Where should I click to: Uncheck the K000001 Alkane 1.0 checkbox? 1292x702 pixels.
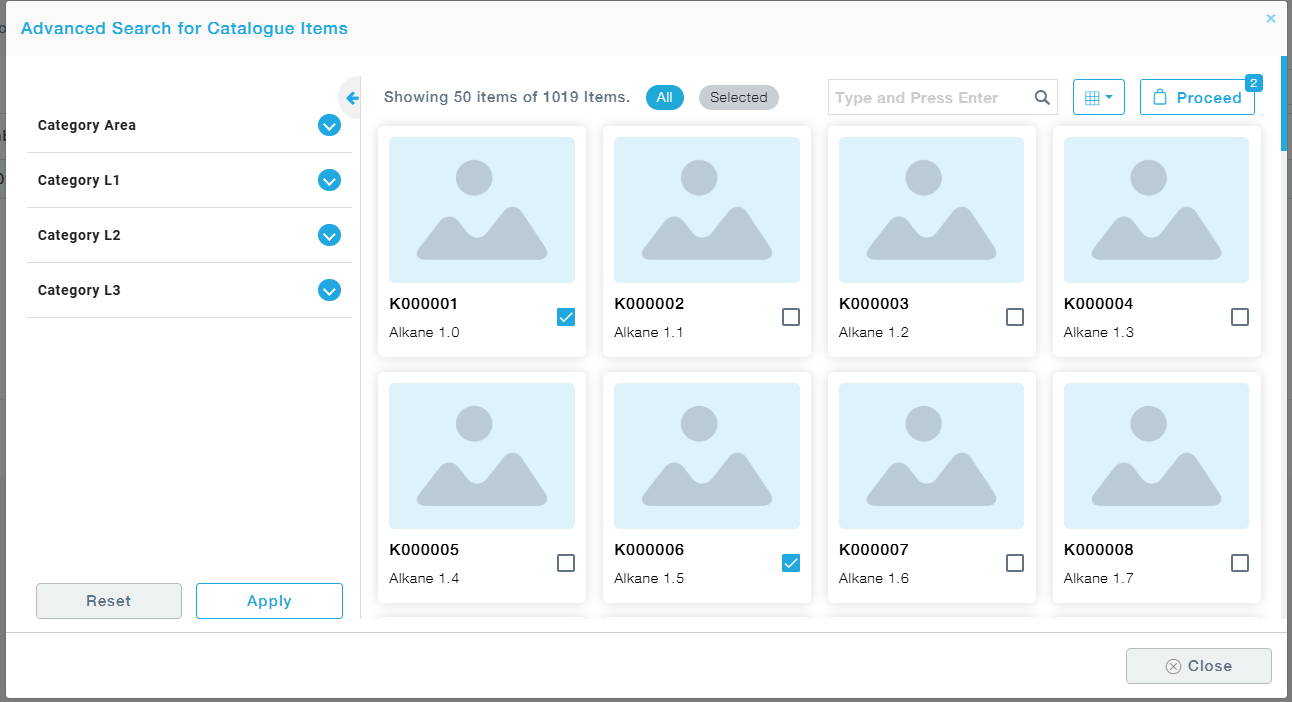(x=566, y=317)
